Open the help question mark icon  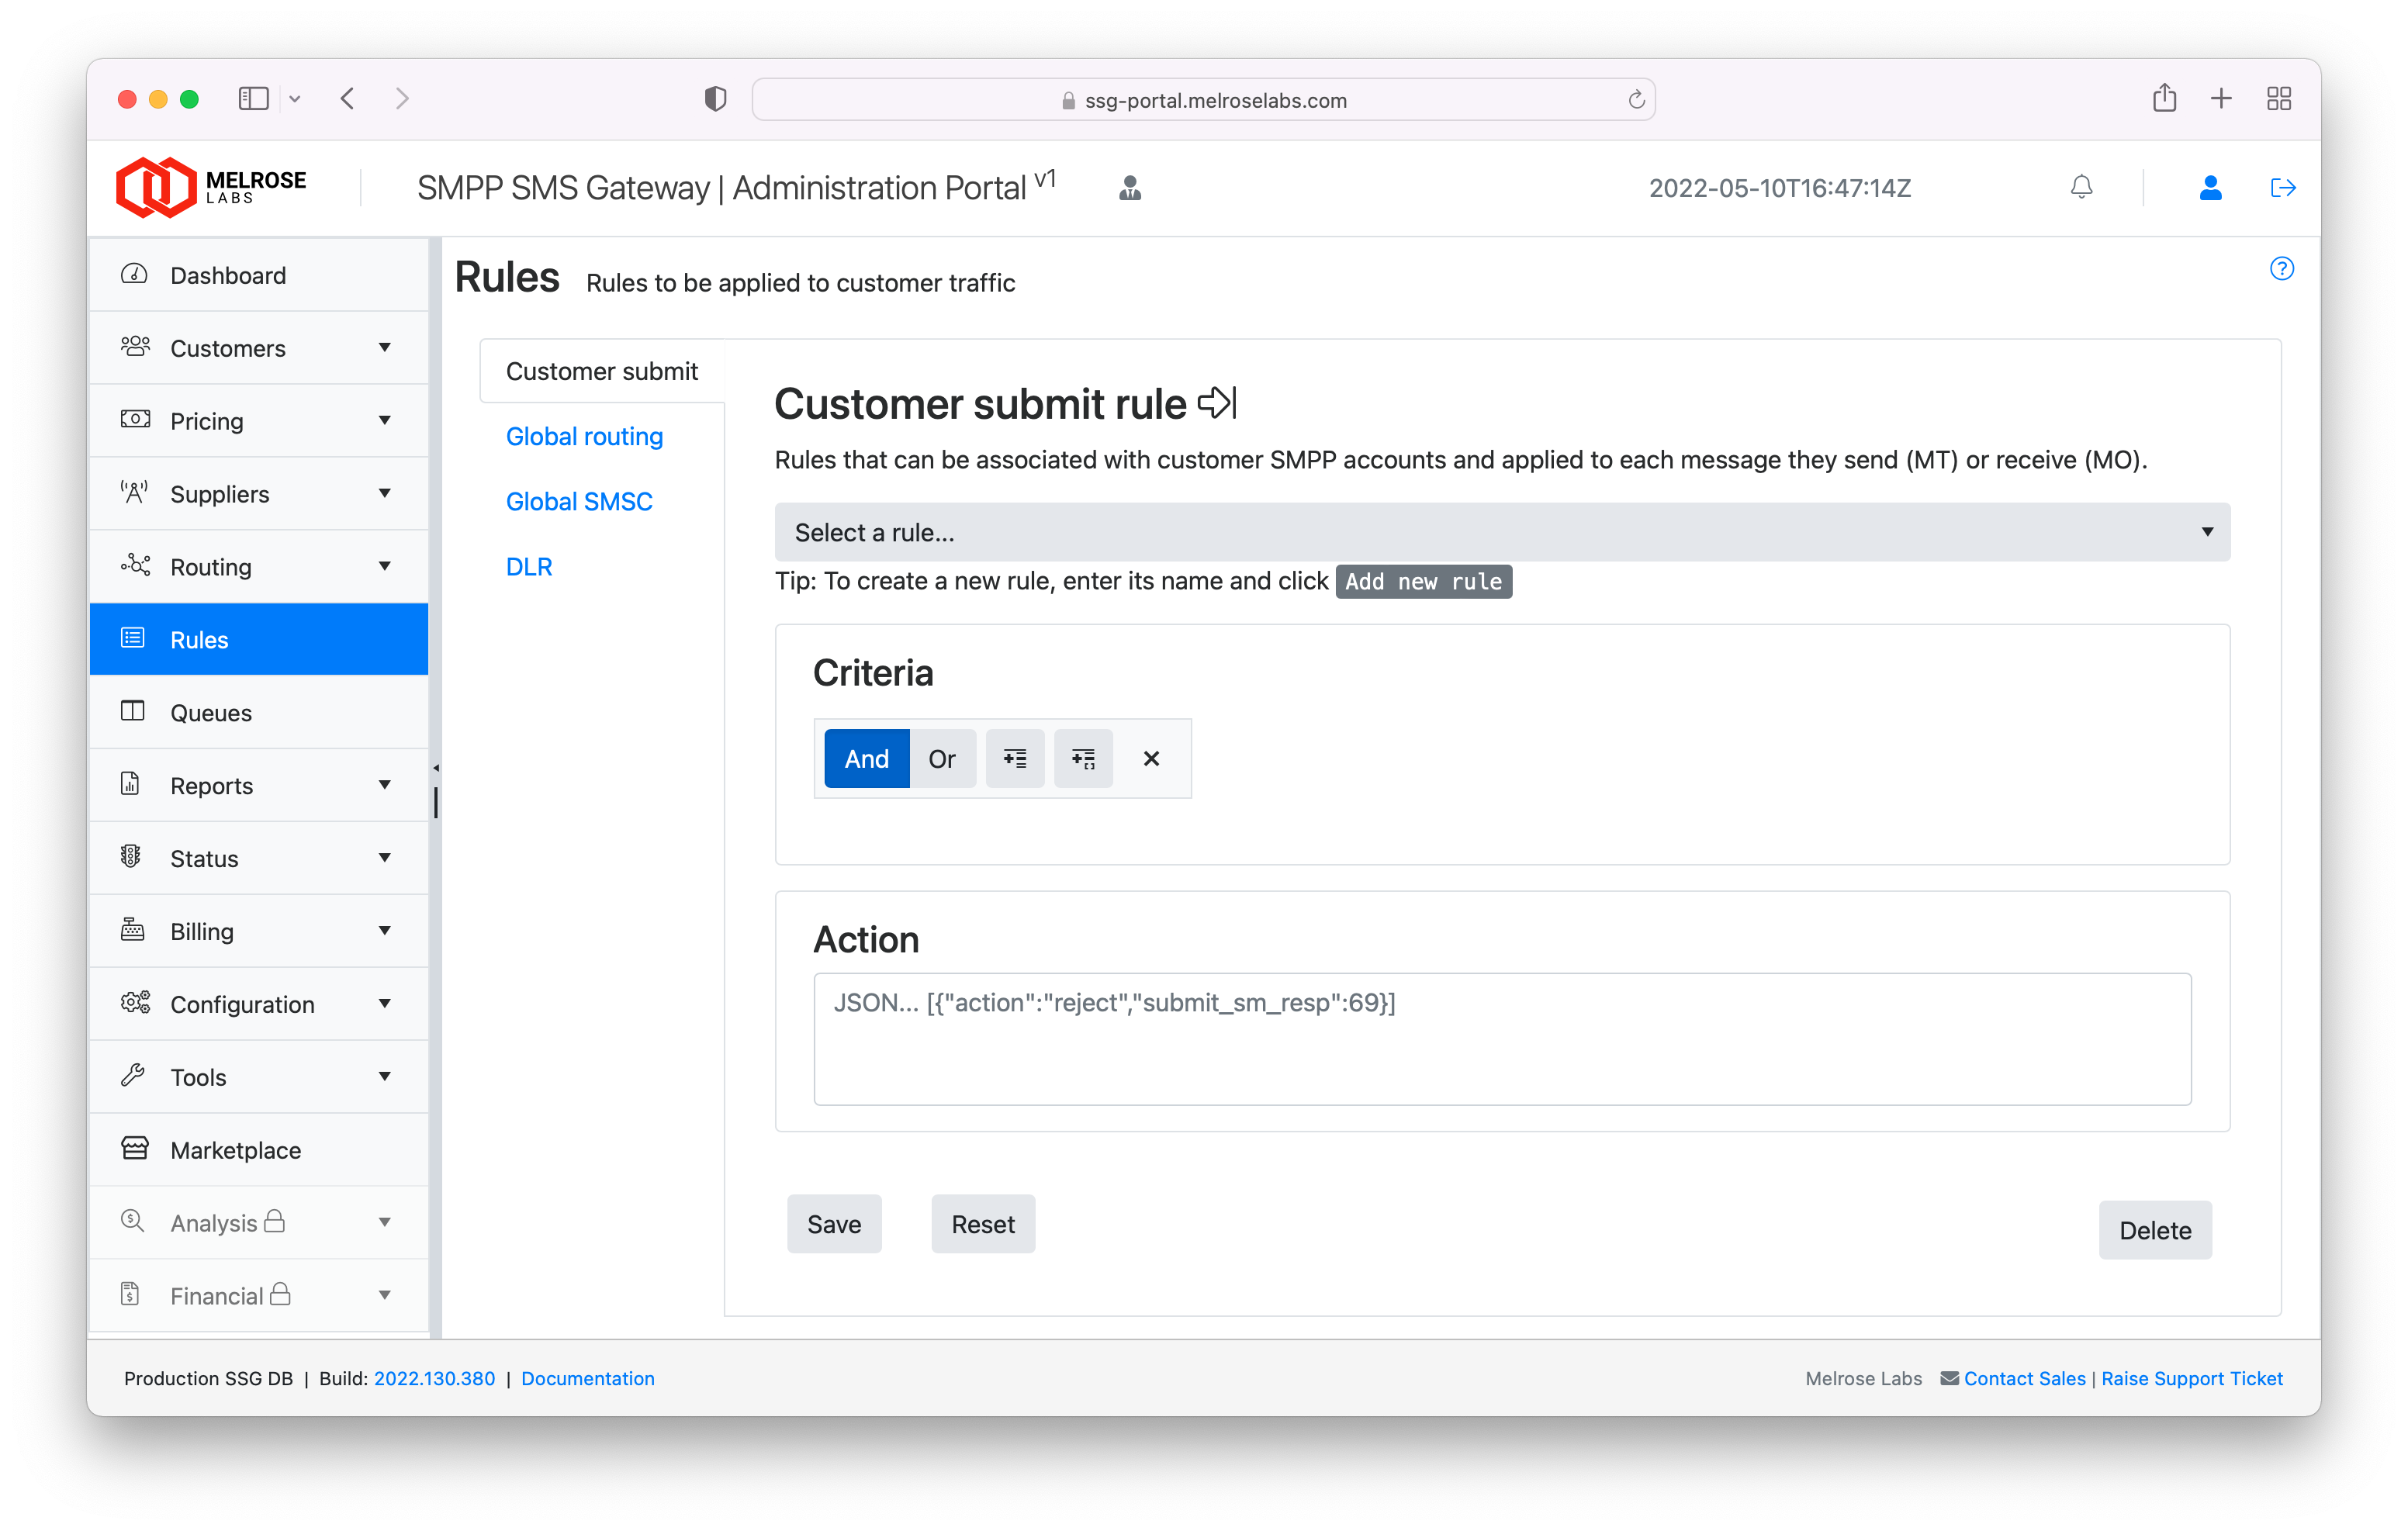pyautogui.click(x=2281, y=268)
